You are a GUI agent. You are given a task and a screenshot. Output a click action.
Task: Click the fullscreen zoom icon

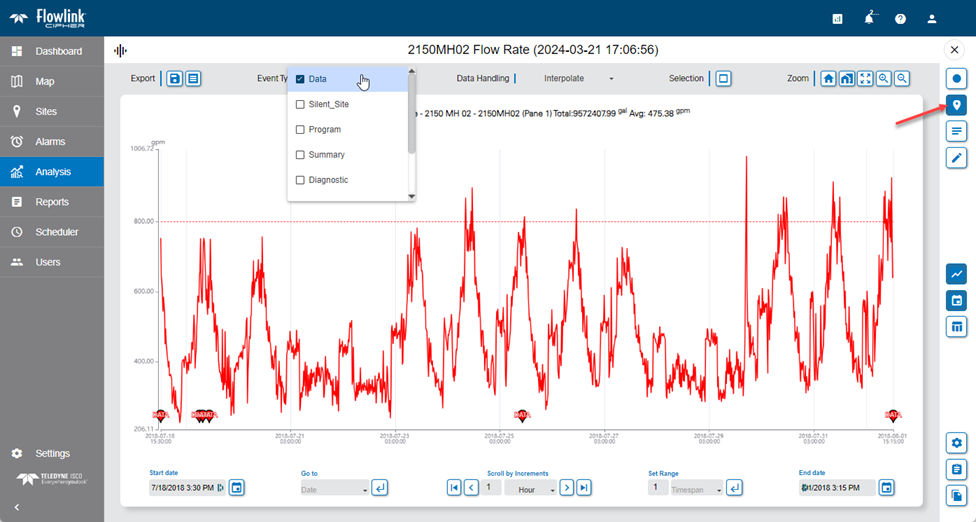[x=865, y=78]
